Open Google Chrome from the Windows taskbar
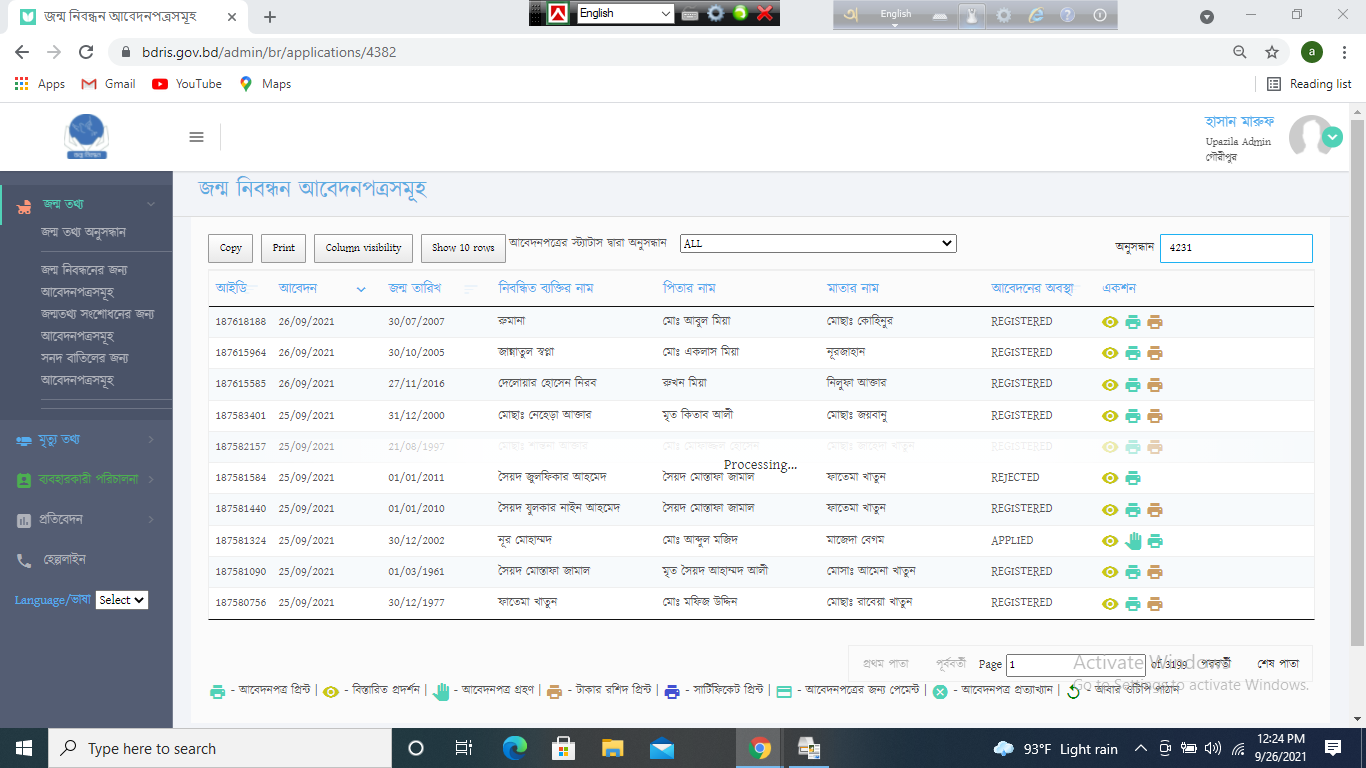 [760, 748]
